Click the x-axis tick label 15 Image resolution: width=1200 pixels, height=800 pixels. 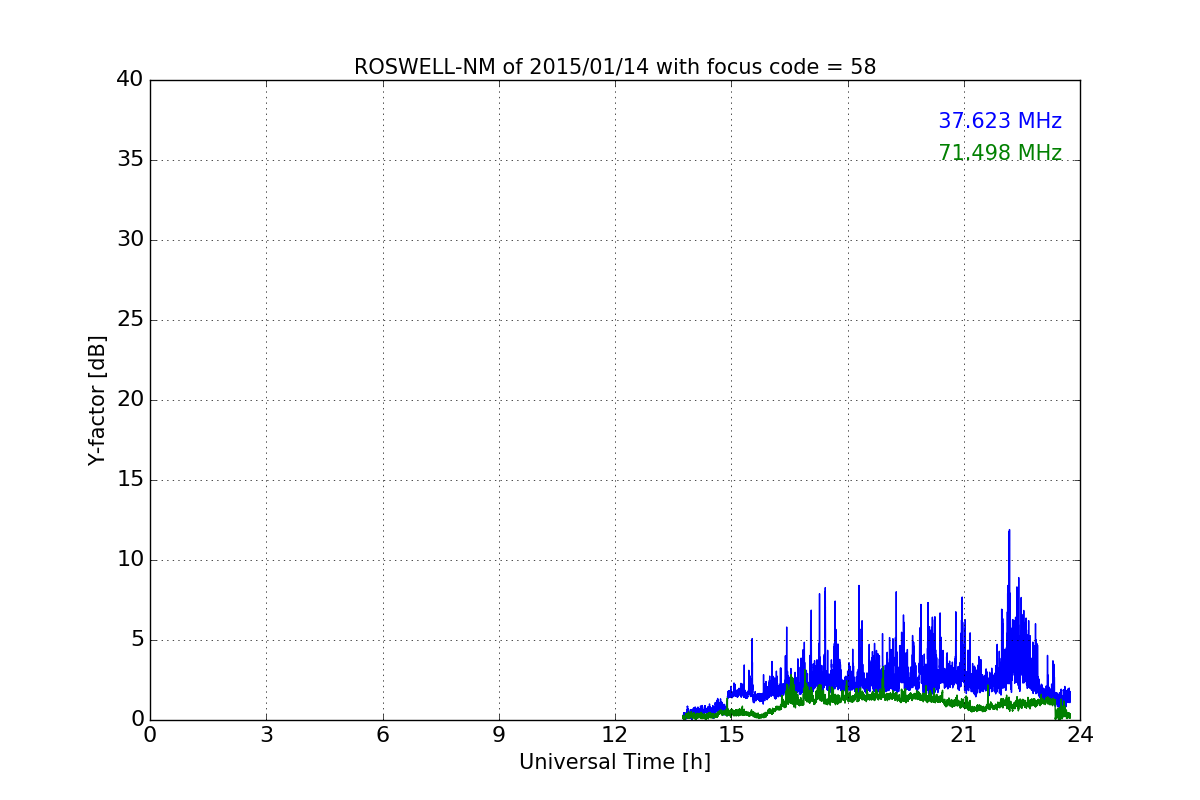point(731,736)
